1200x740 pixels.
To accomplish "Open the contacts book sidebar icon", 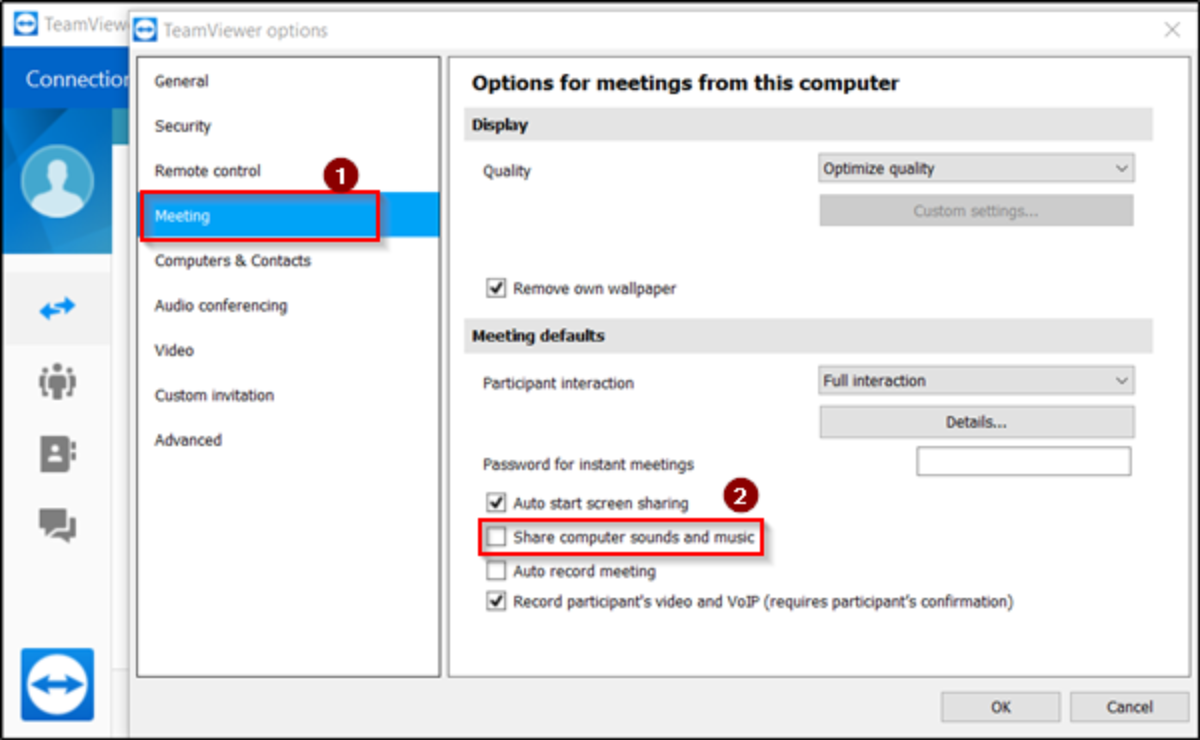I will (x=57, y=454).
